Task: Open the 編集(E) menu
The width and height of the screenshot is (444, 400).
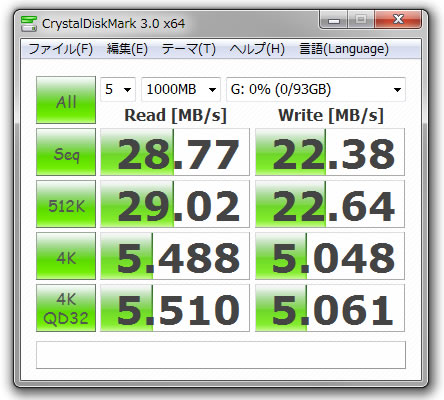Action: (127, 49)
